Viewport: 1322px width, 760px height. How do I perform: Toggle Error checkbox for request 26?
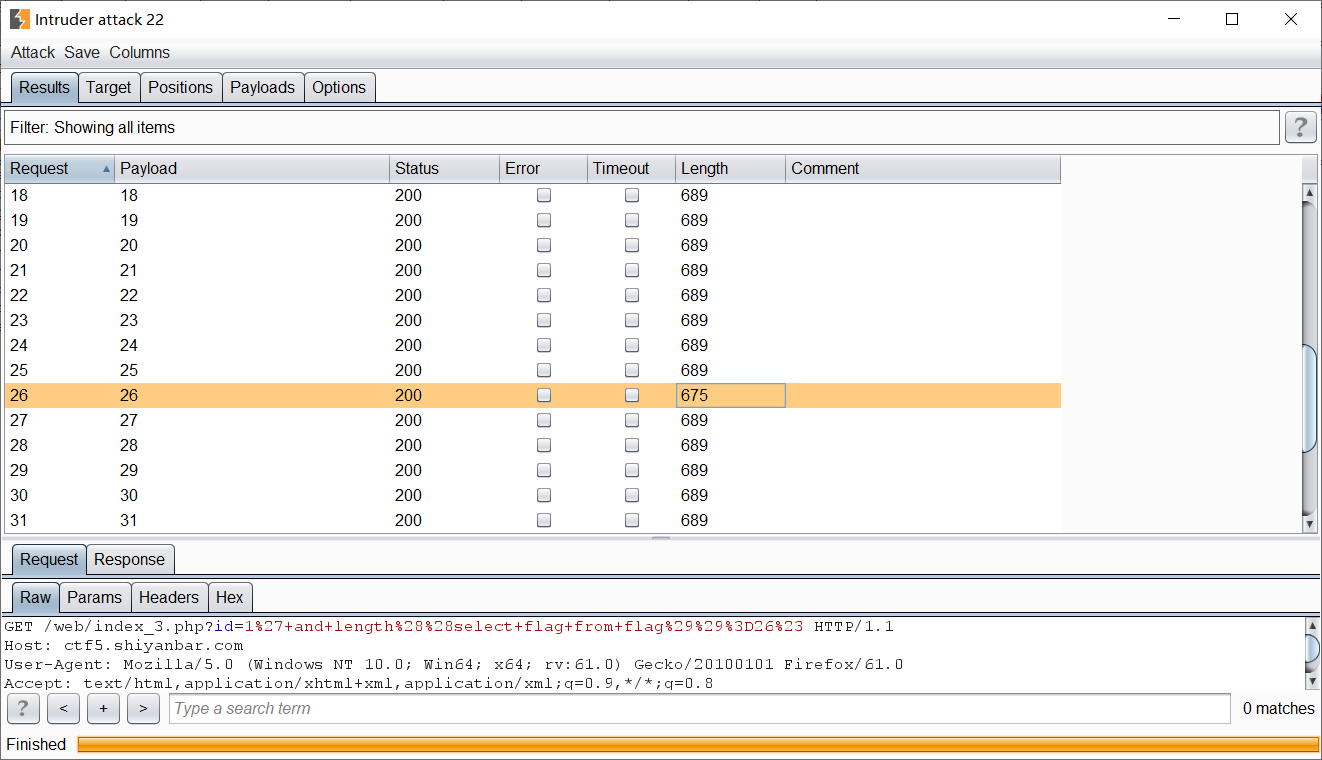click(x=544, y=396)
